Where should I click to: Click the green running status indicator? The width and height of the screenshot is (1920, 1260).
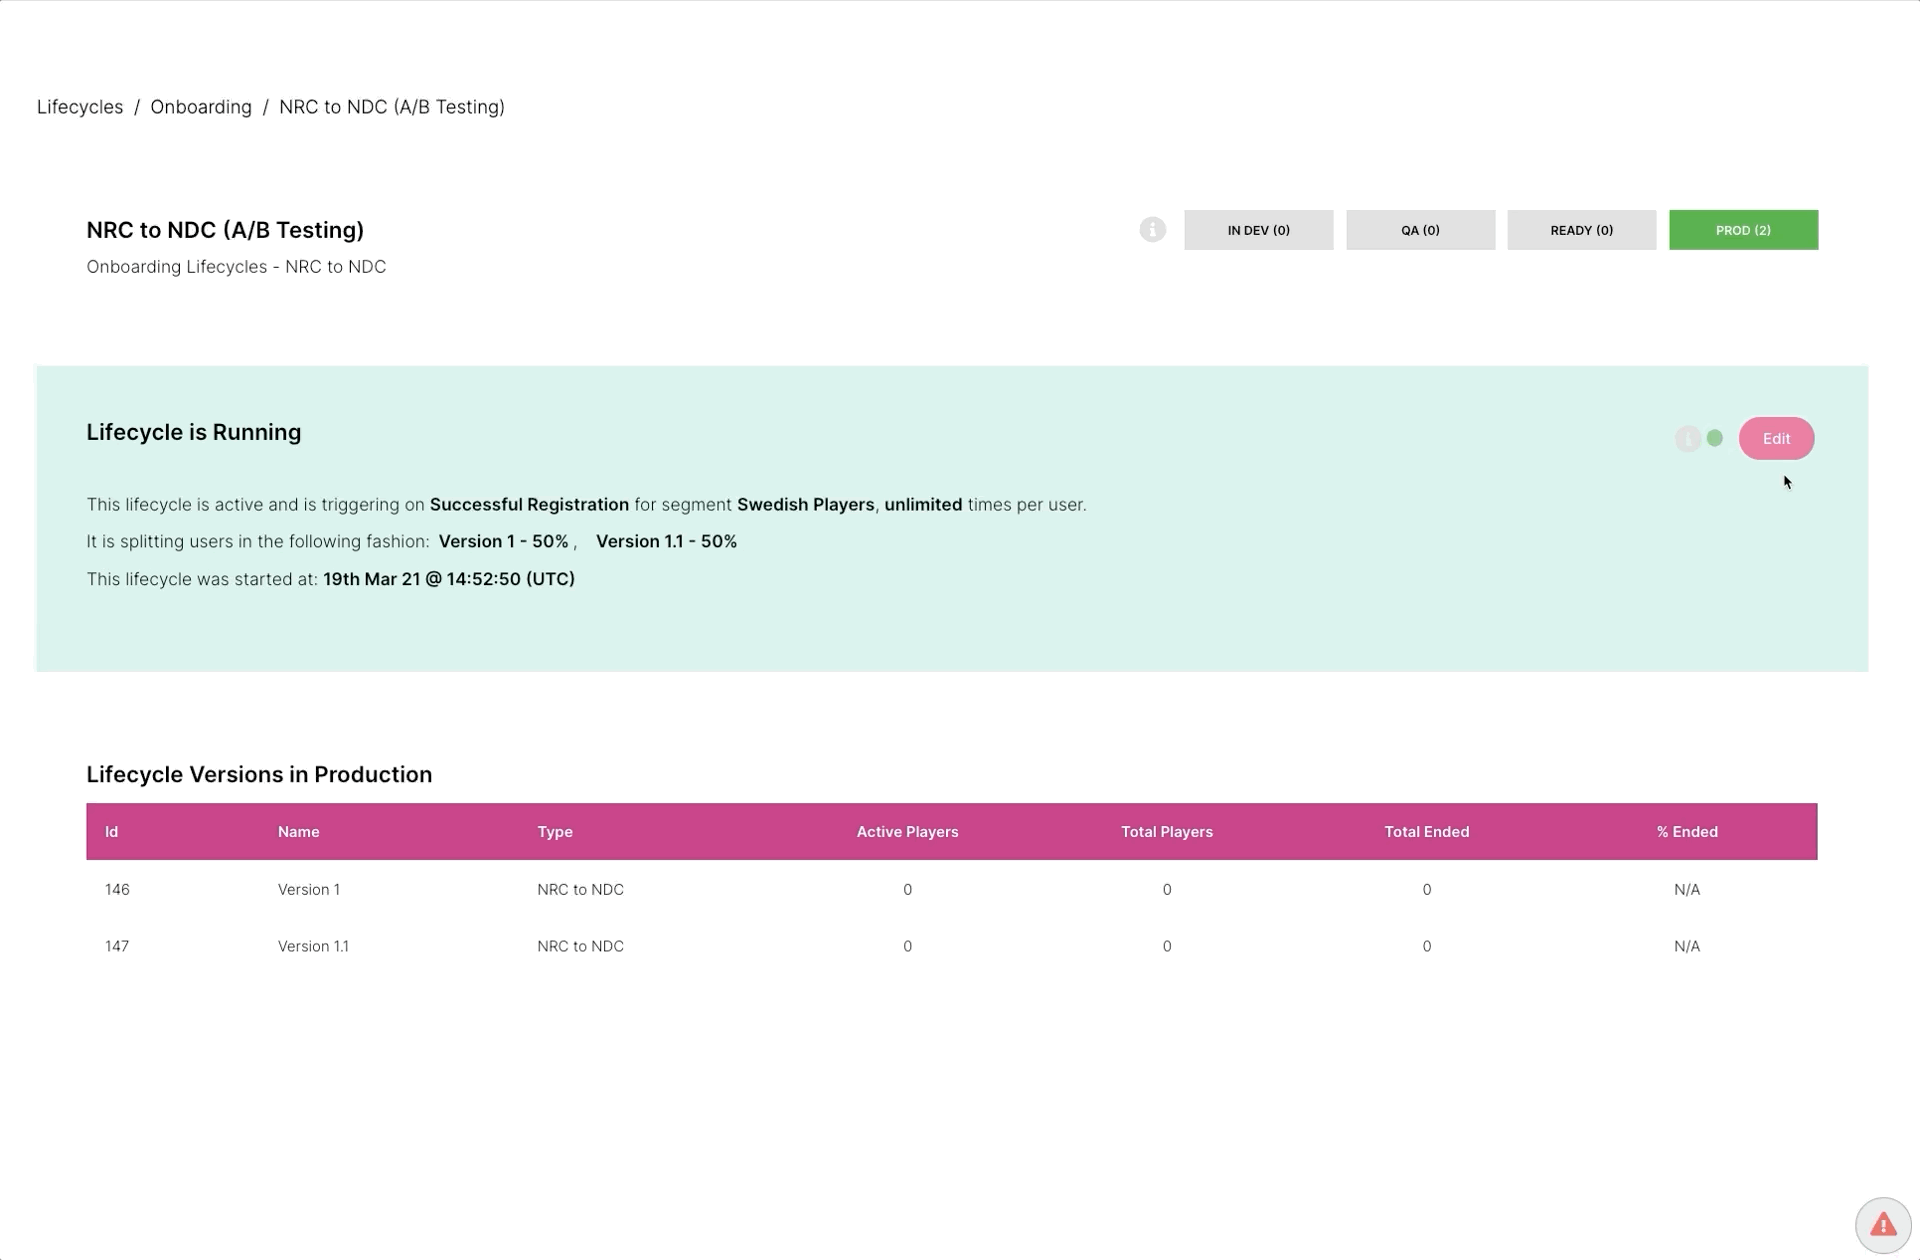[x=1715, y=439]
